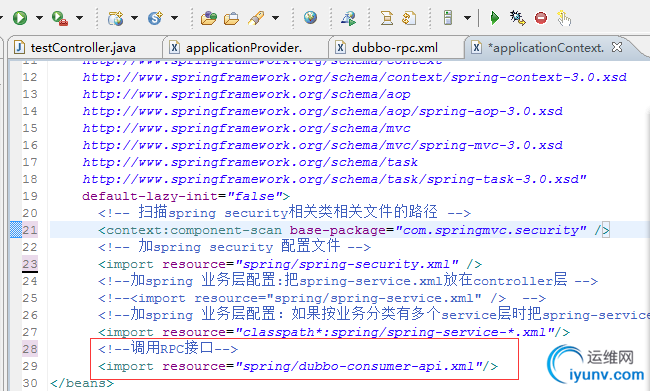The width and height of the screenshot is (650, 391).
Task: Click the show whitespace characters icon
Action: coord(409,18)
